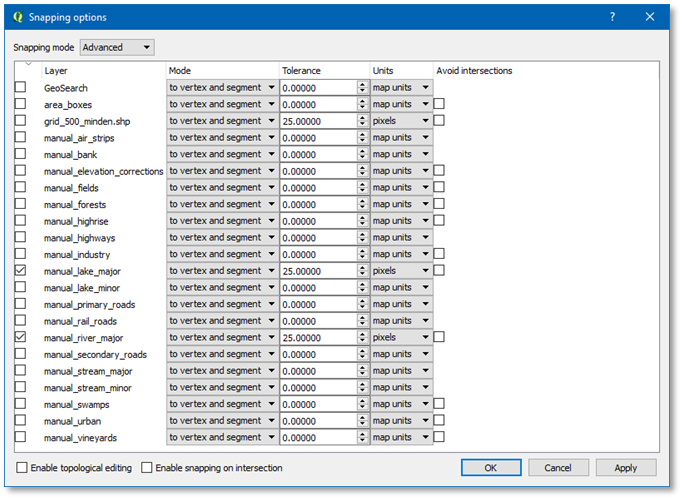The width and height of the screenshot is (682, 499).
Task: Toggle Enable topological editing checkbox
Action: [22, 468]
